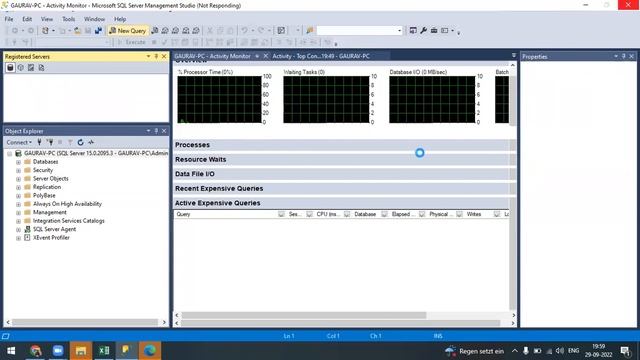Viewport: 640px width, 360px height.
Task: Expand the Databases node
Action: tap(18, 162)
